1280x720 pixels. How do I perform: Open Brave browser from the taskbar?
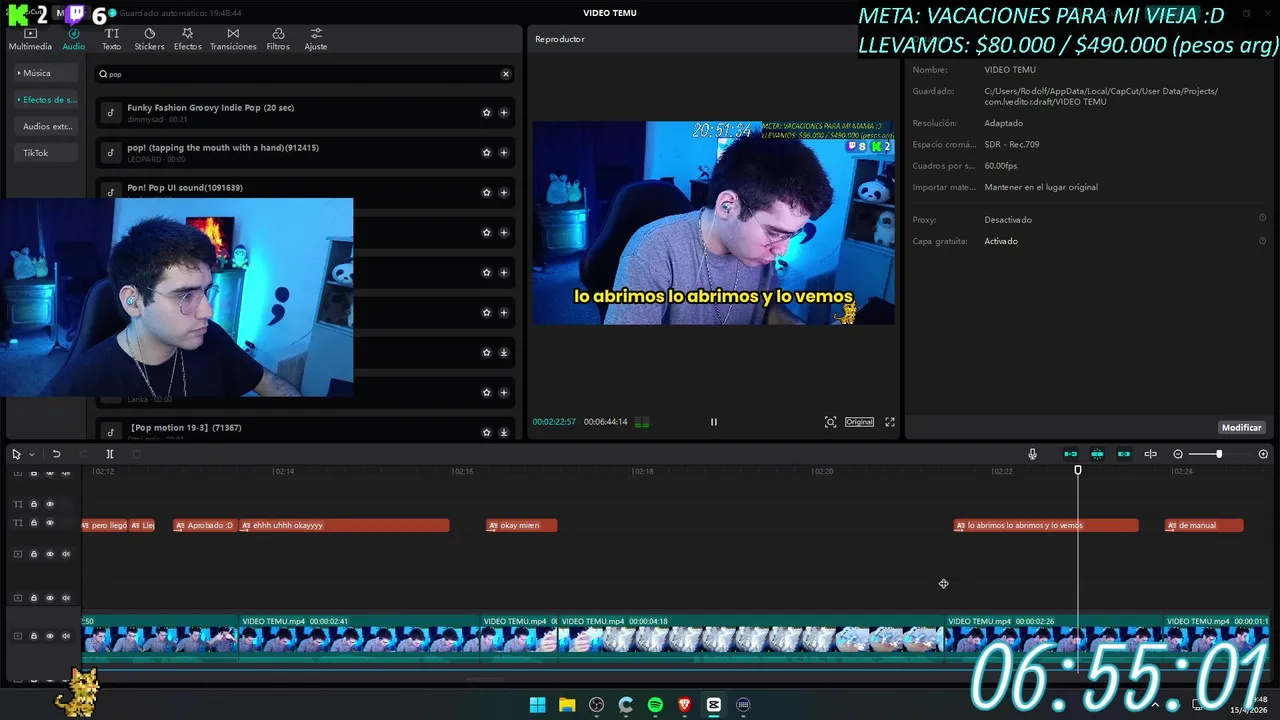click(684, 704)
